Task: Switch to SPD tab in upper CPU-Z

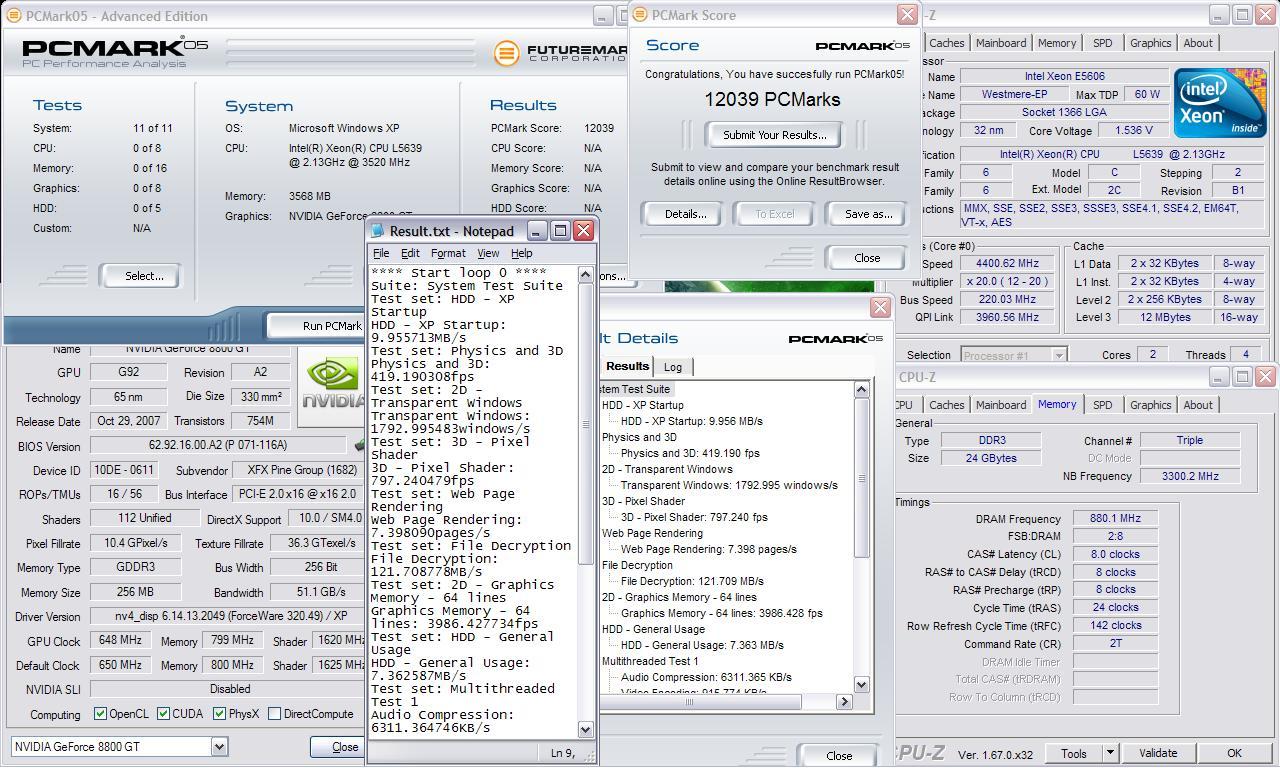Action: [x=1102, y=43]
